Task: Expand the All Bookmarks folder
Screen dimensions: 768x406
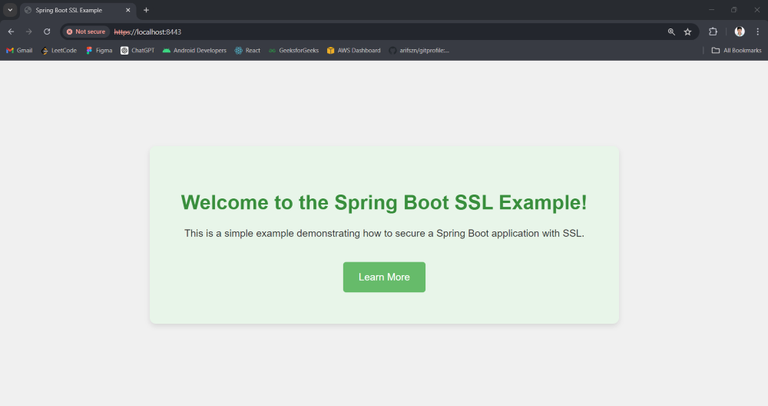Action: point(737,50)
